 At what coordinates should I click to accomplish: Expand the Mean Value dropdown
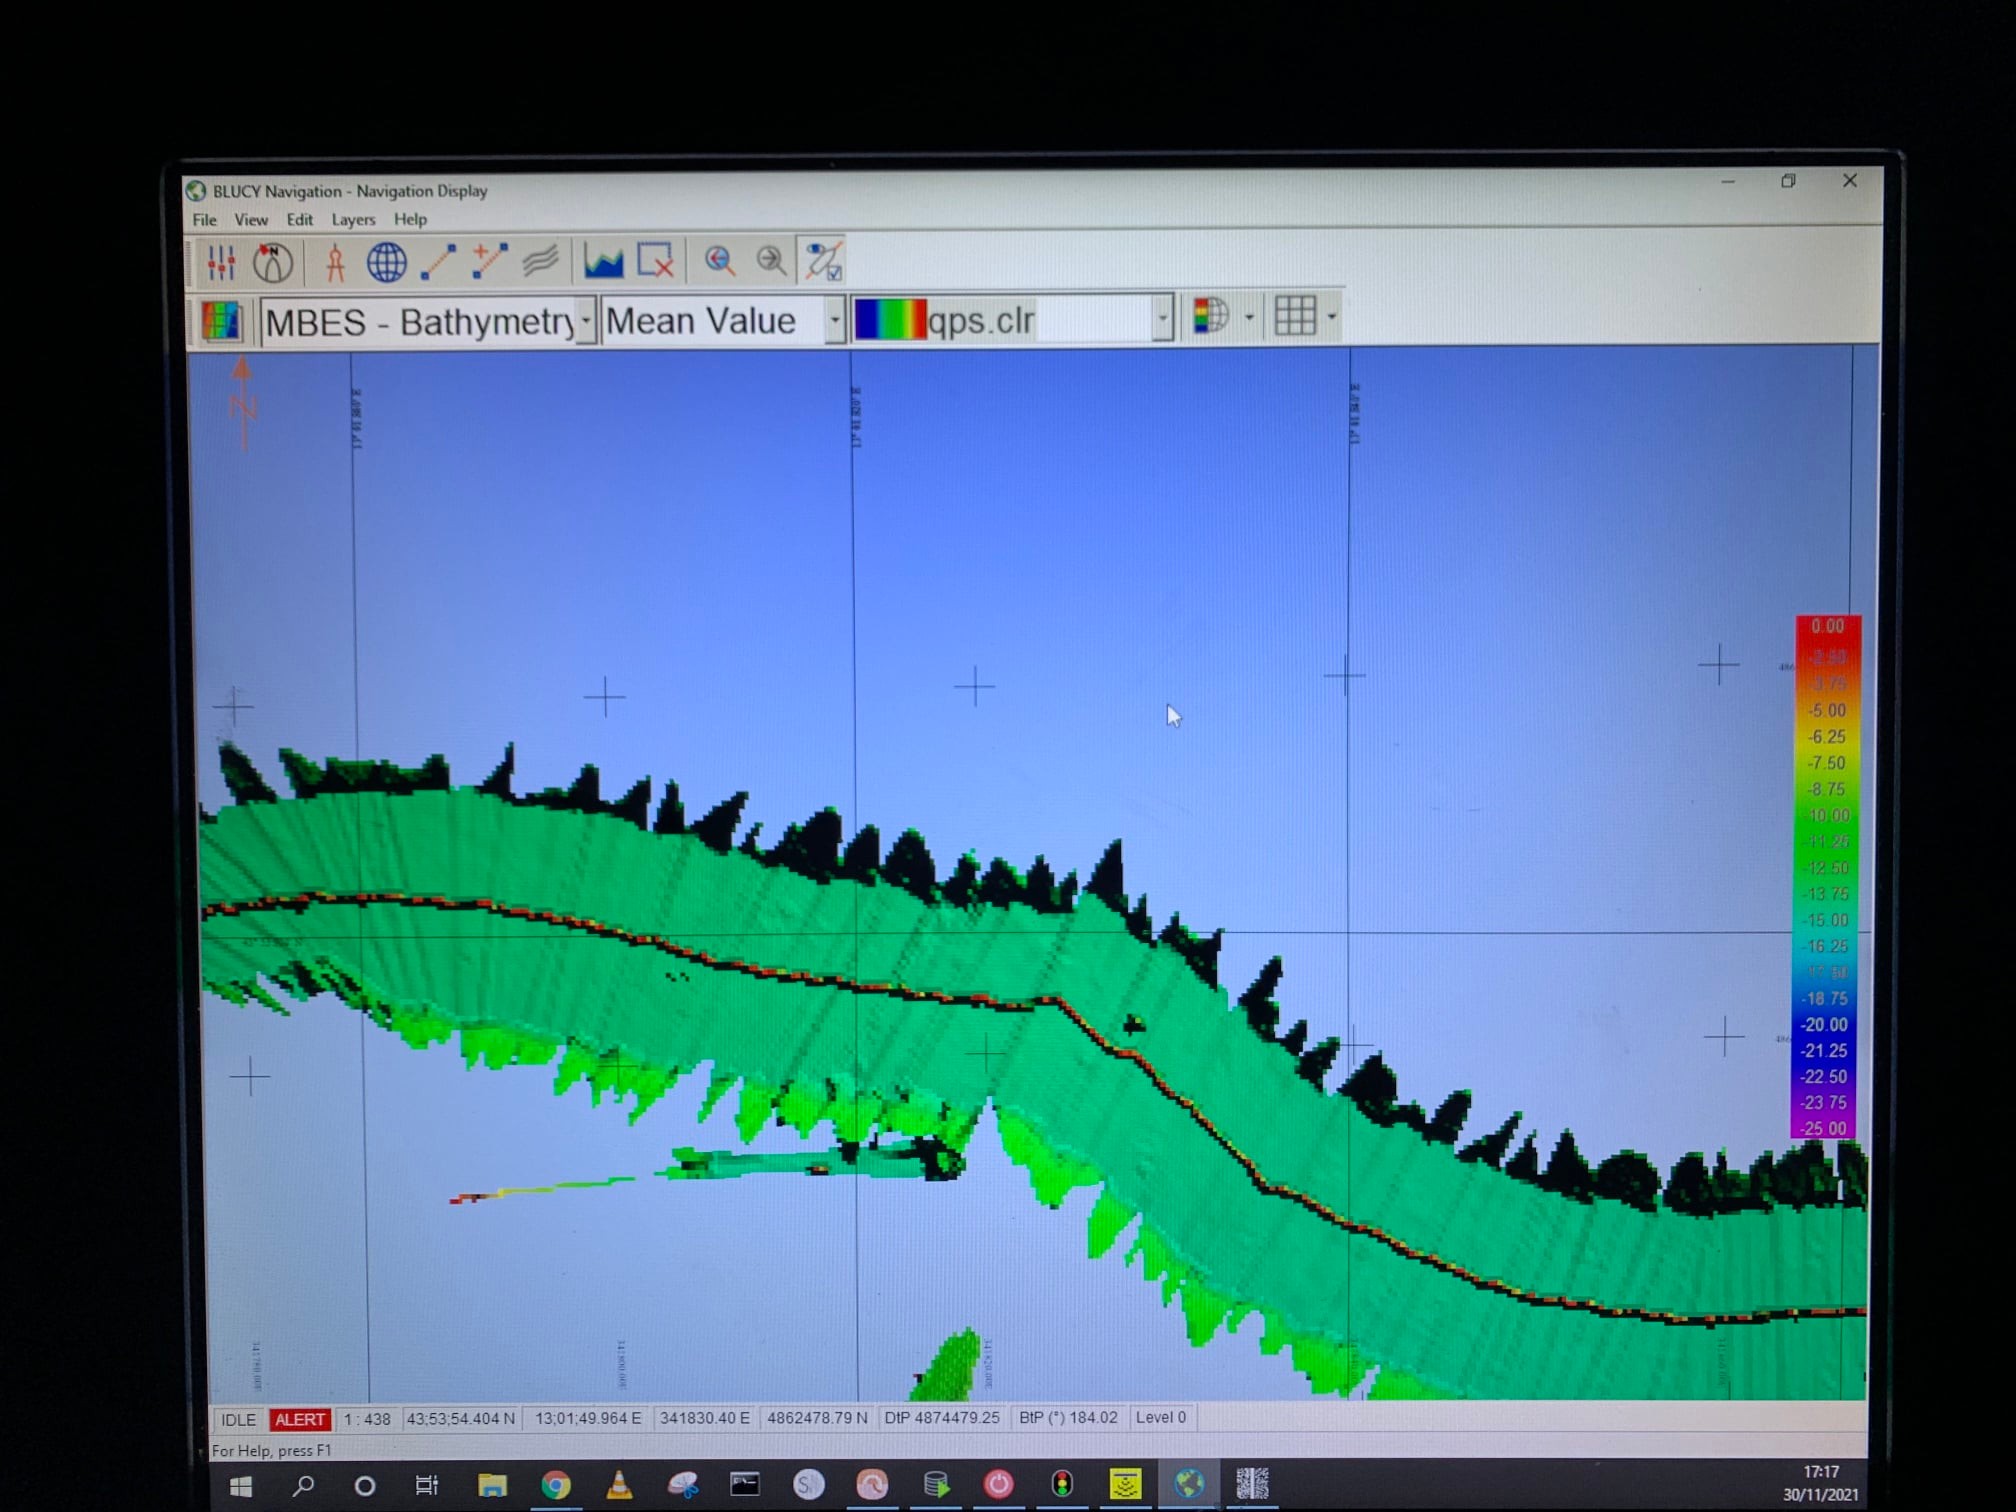[x=834, y=320]
